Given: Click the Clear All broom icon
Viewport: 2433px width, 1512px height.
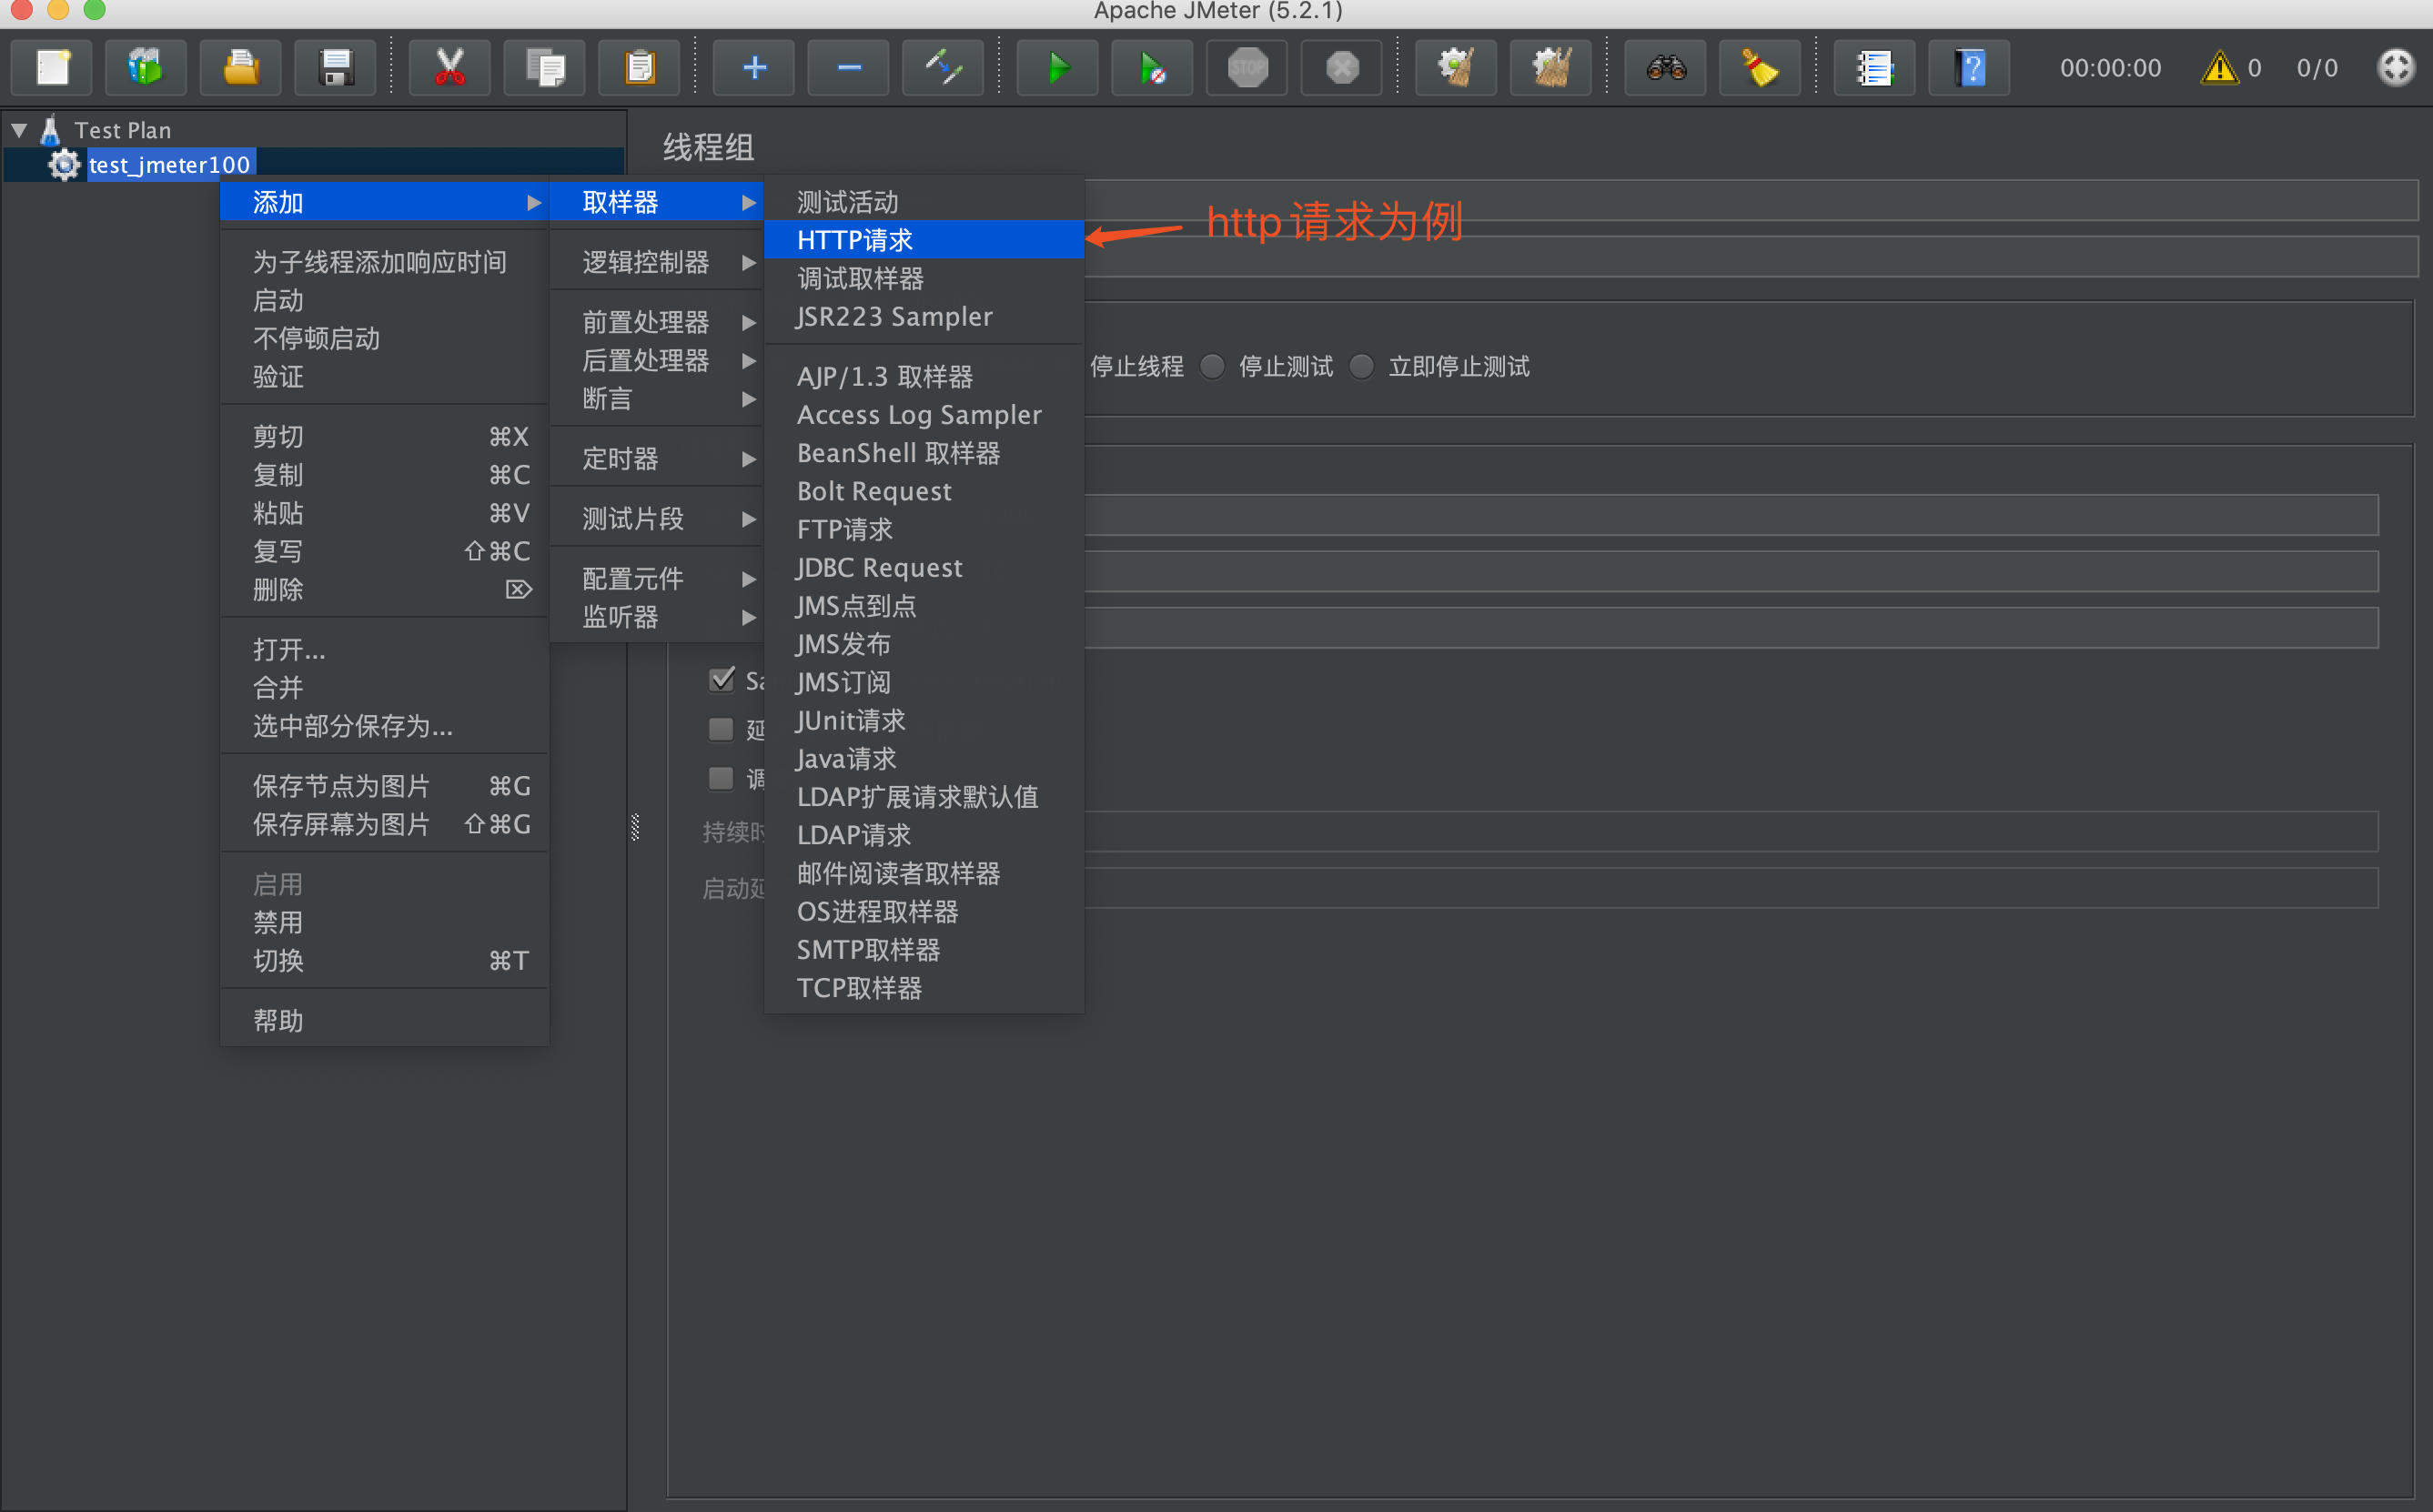Looking at the screenshot, I should pyautogui.click(x=1551, y=68).
